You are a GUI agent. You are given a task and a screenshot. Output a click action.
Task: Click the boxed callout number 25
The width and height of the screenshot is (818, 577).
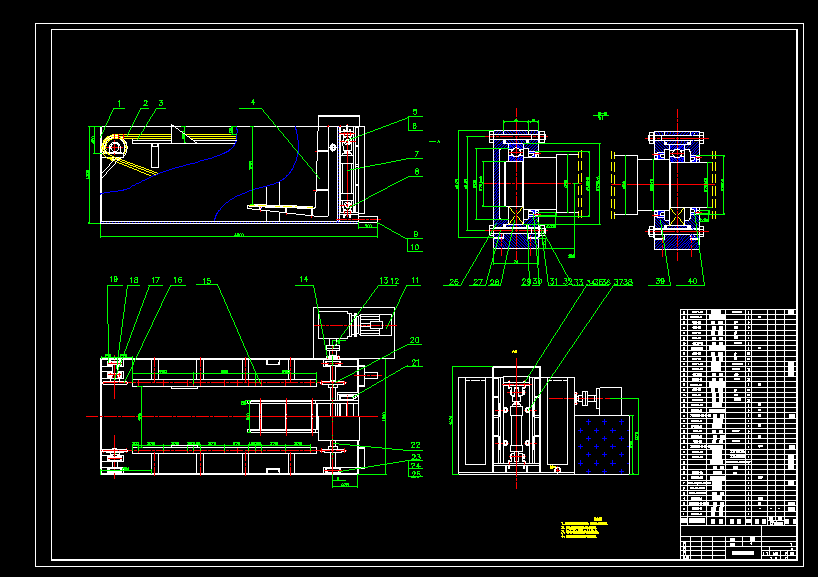[x=415, y=474]
